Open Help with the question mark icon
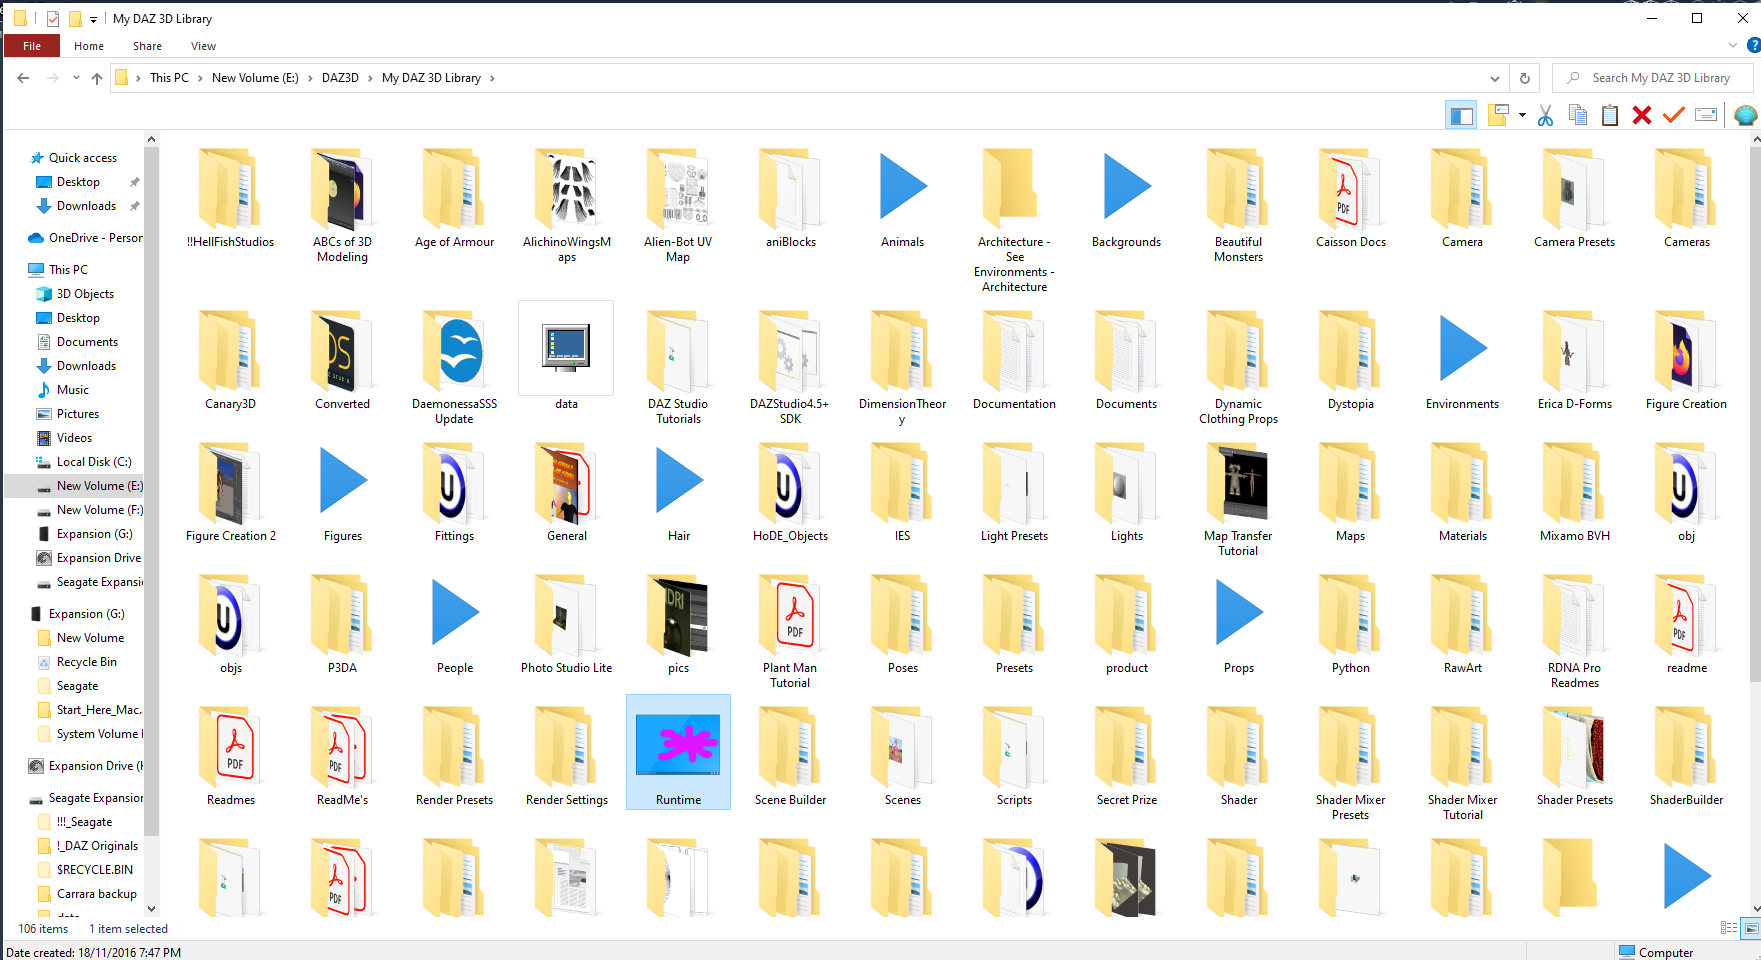Image resolution: width=1761 pixels, height=960 pixels. (1753, 45)
